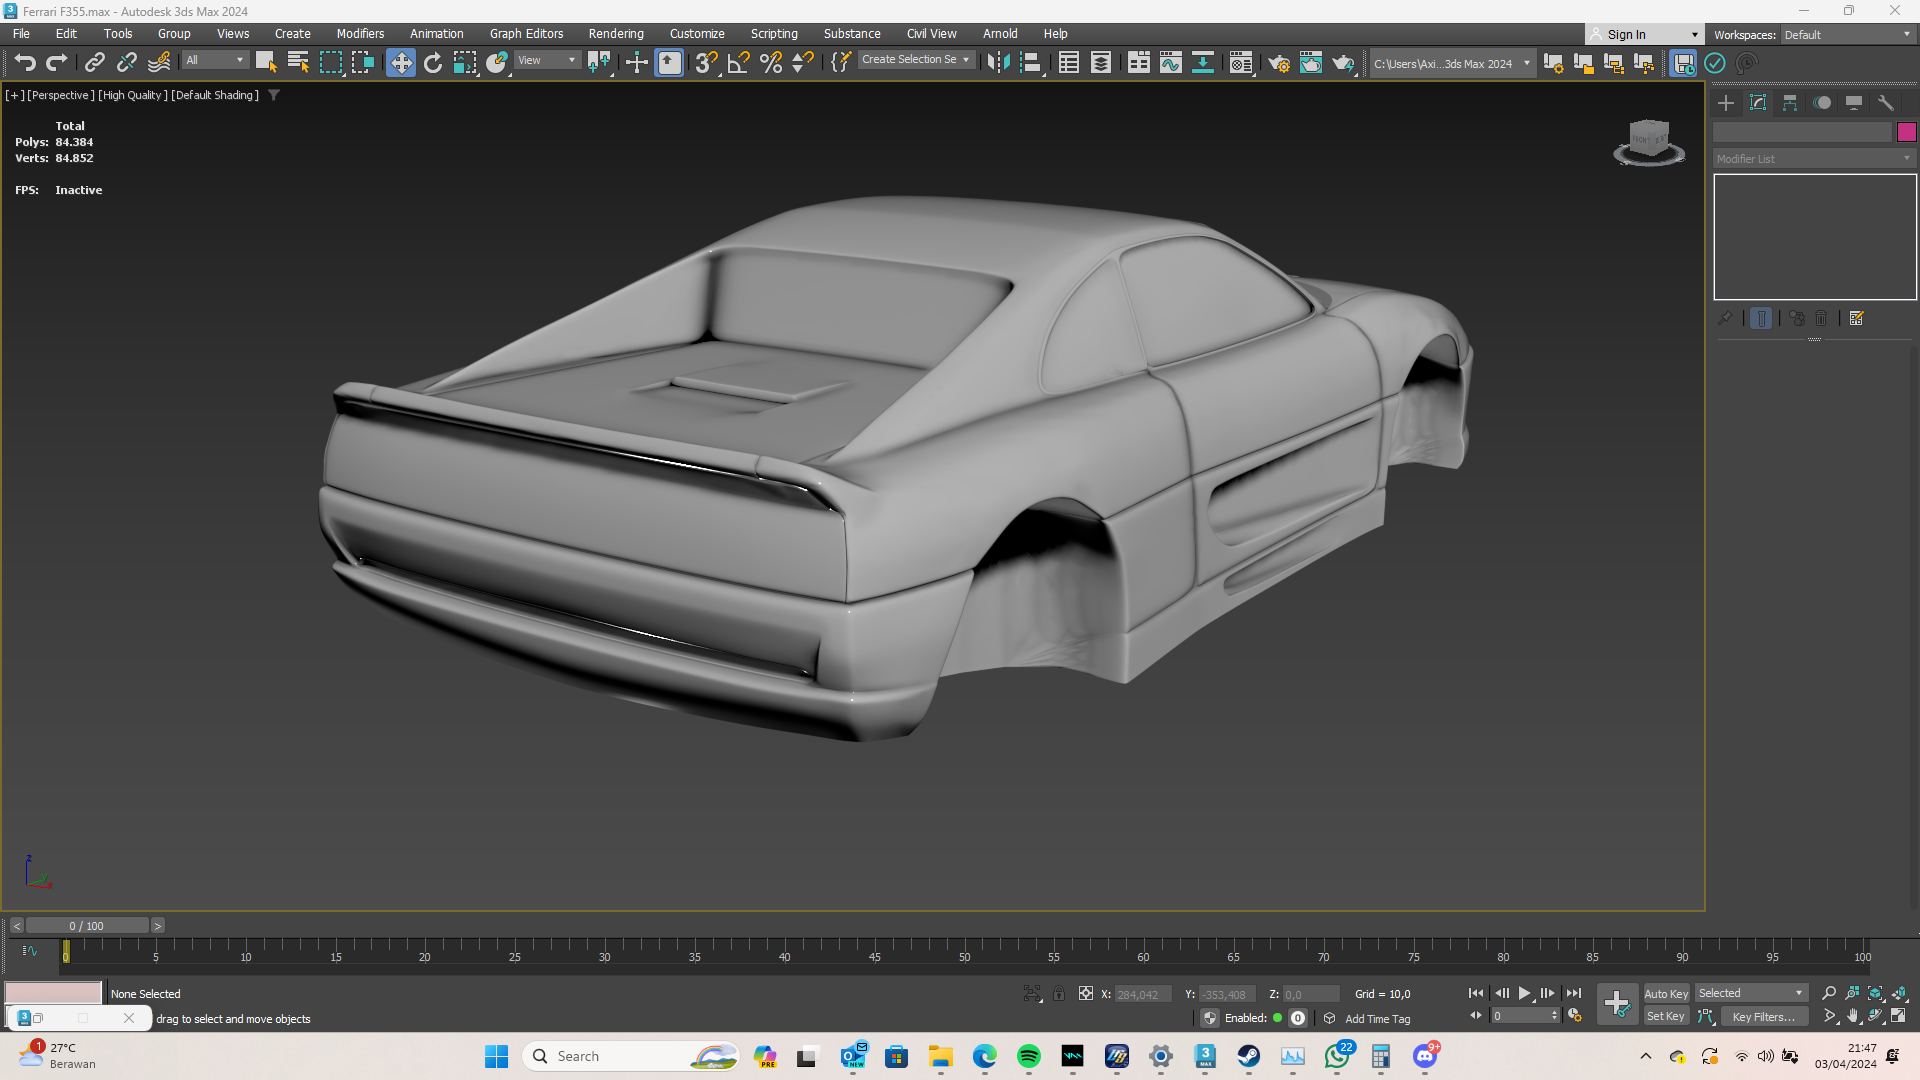Open the selection filter All dropdown

215,60
